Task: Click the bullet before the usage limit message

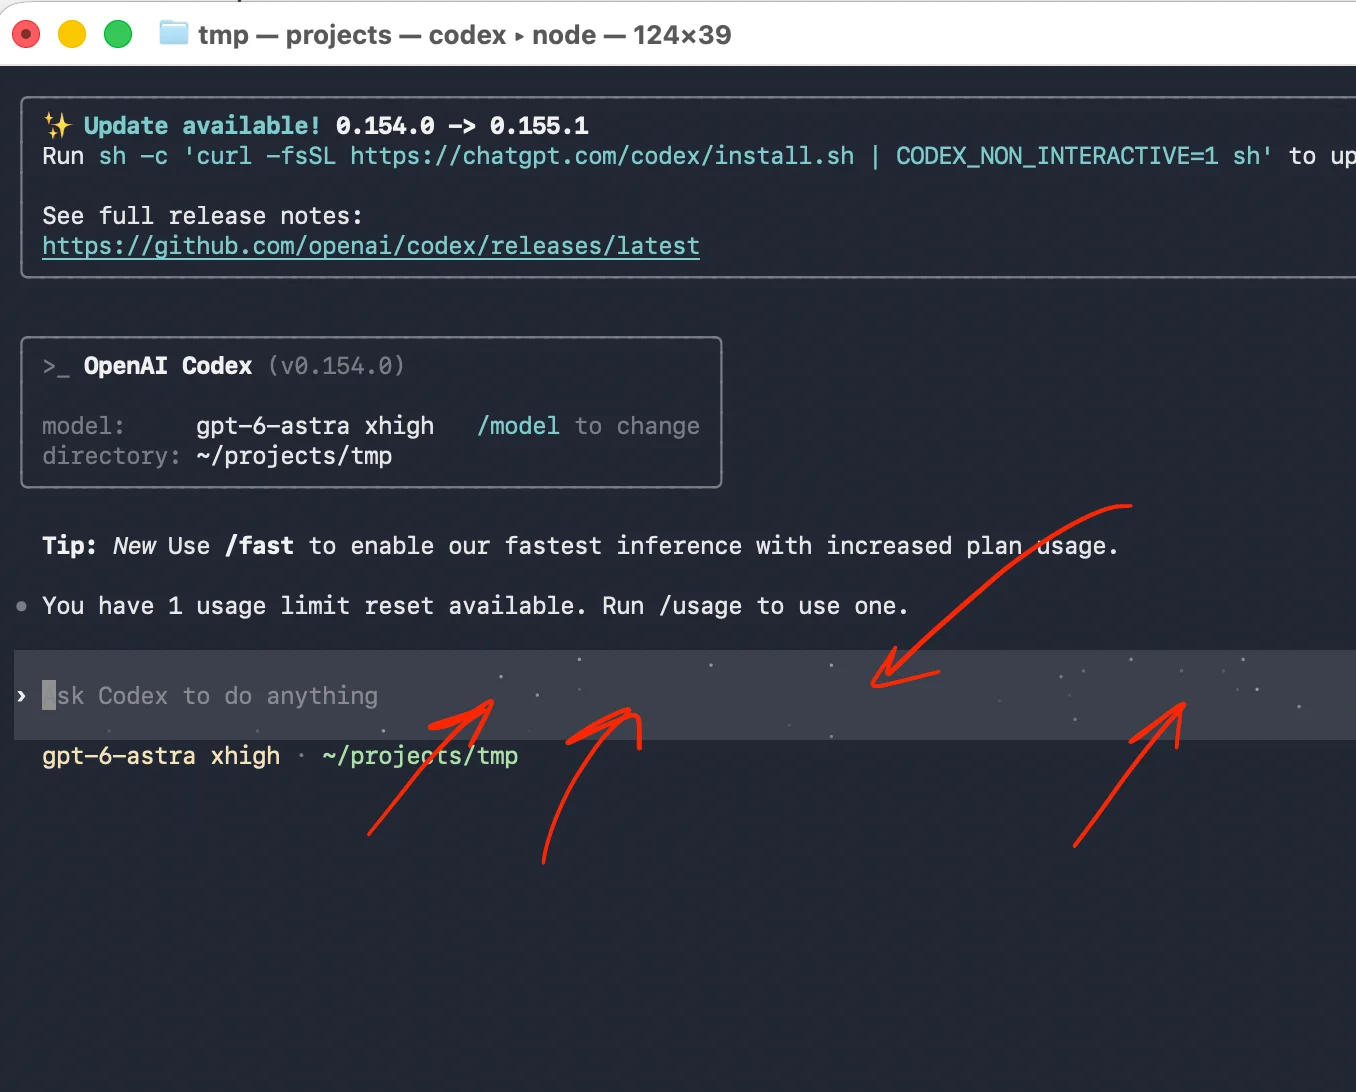Action: point(22,606)
